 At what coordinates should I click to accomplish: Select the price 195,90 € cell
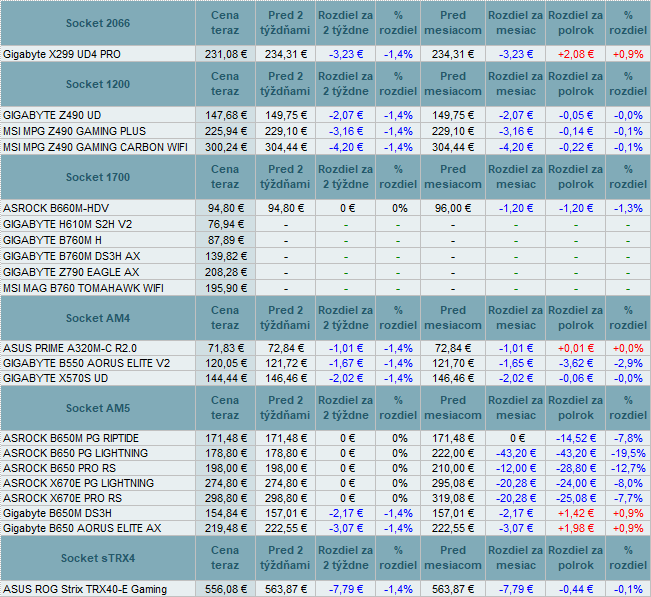(225, 288)
